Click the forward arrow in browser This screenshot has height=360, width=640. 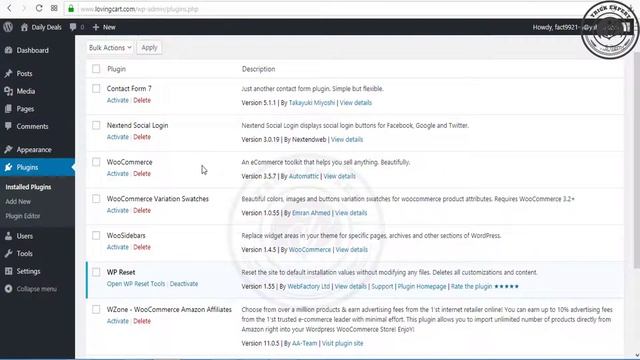click(x=24, y=8)
